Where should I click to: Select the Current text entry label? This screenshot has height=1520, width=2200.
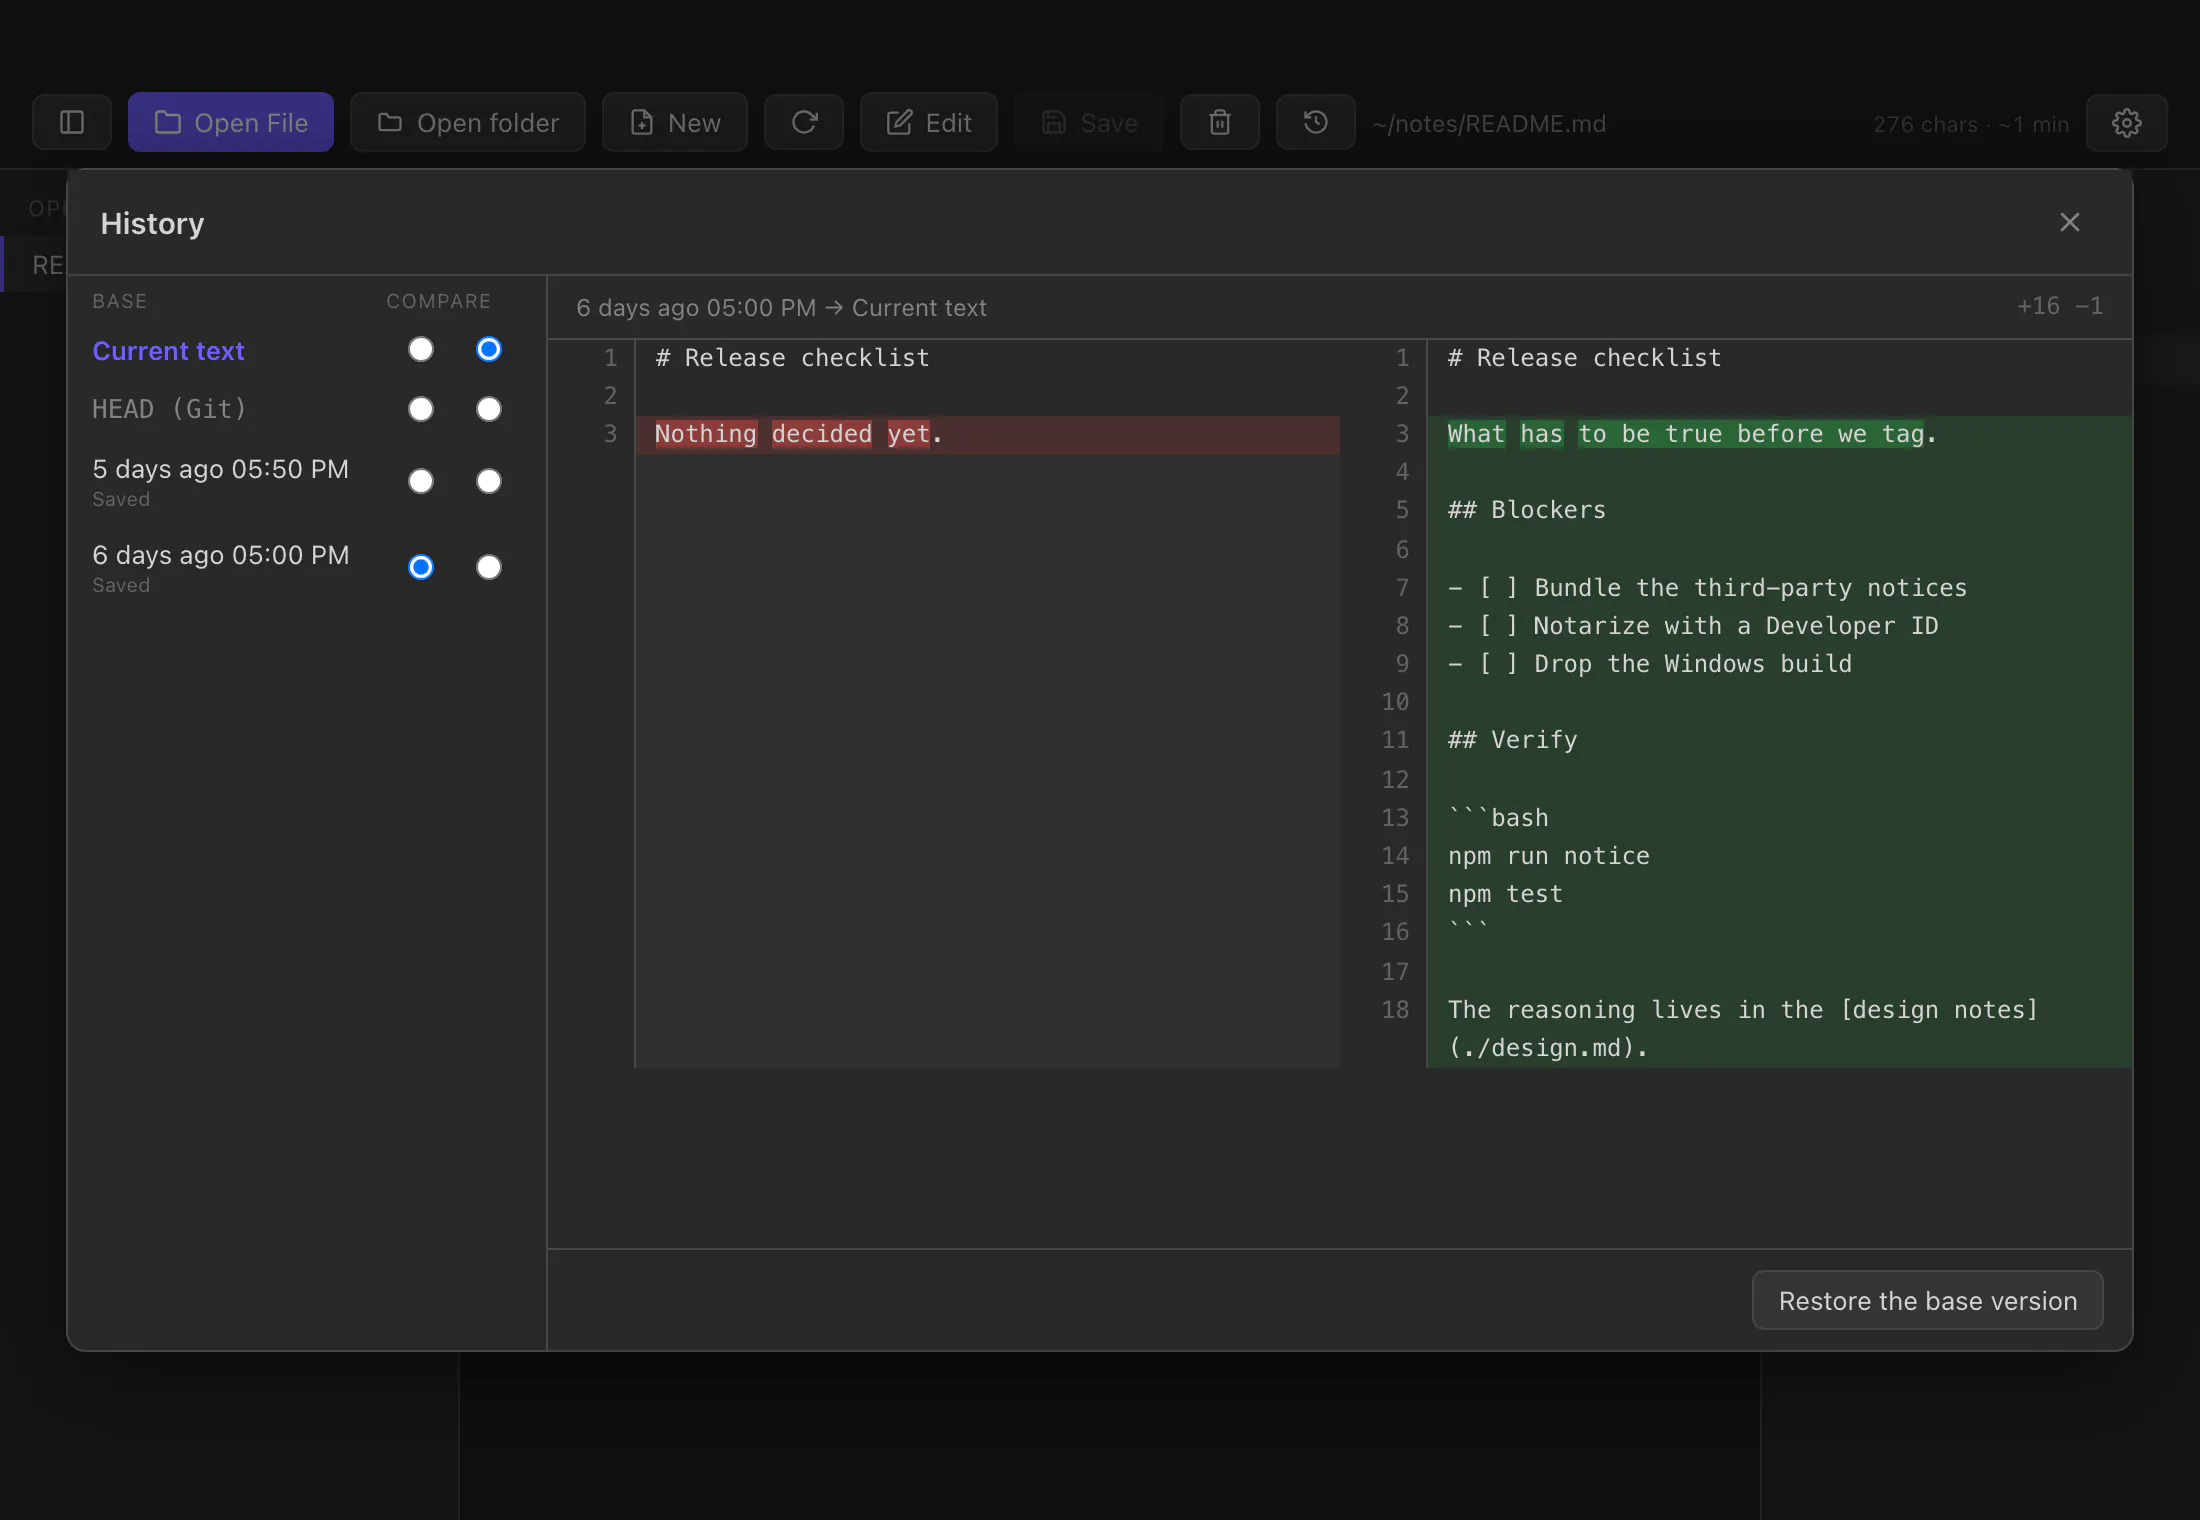point(168,351)
